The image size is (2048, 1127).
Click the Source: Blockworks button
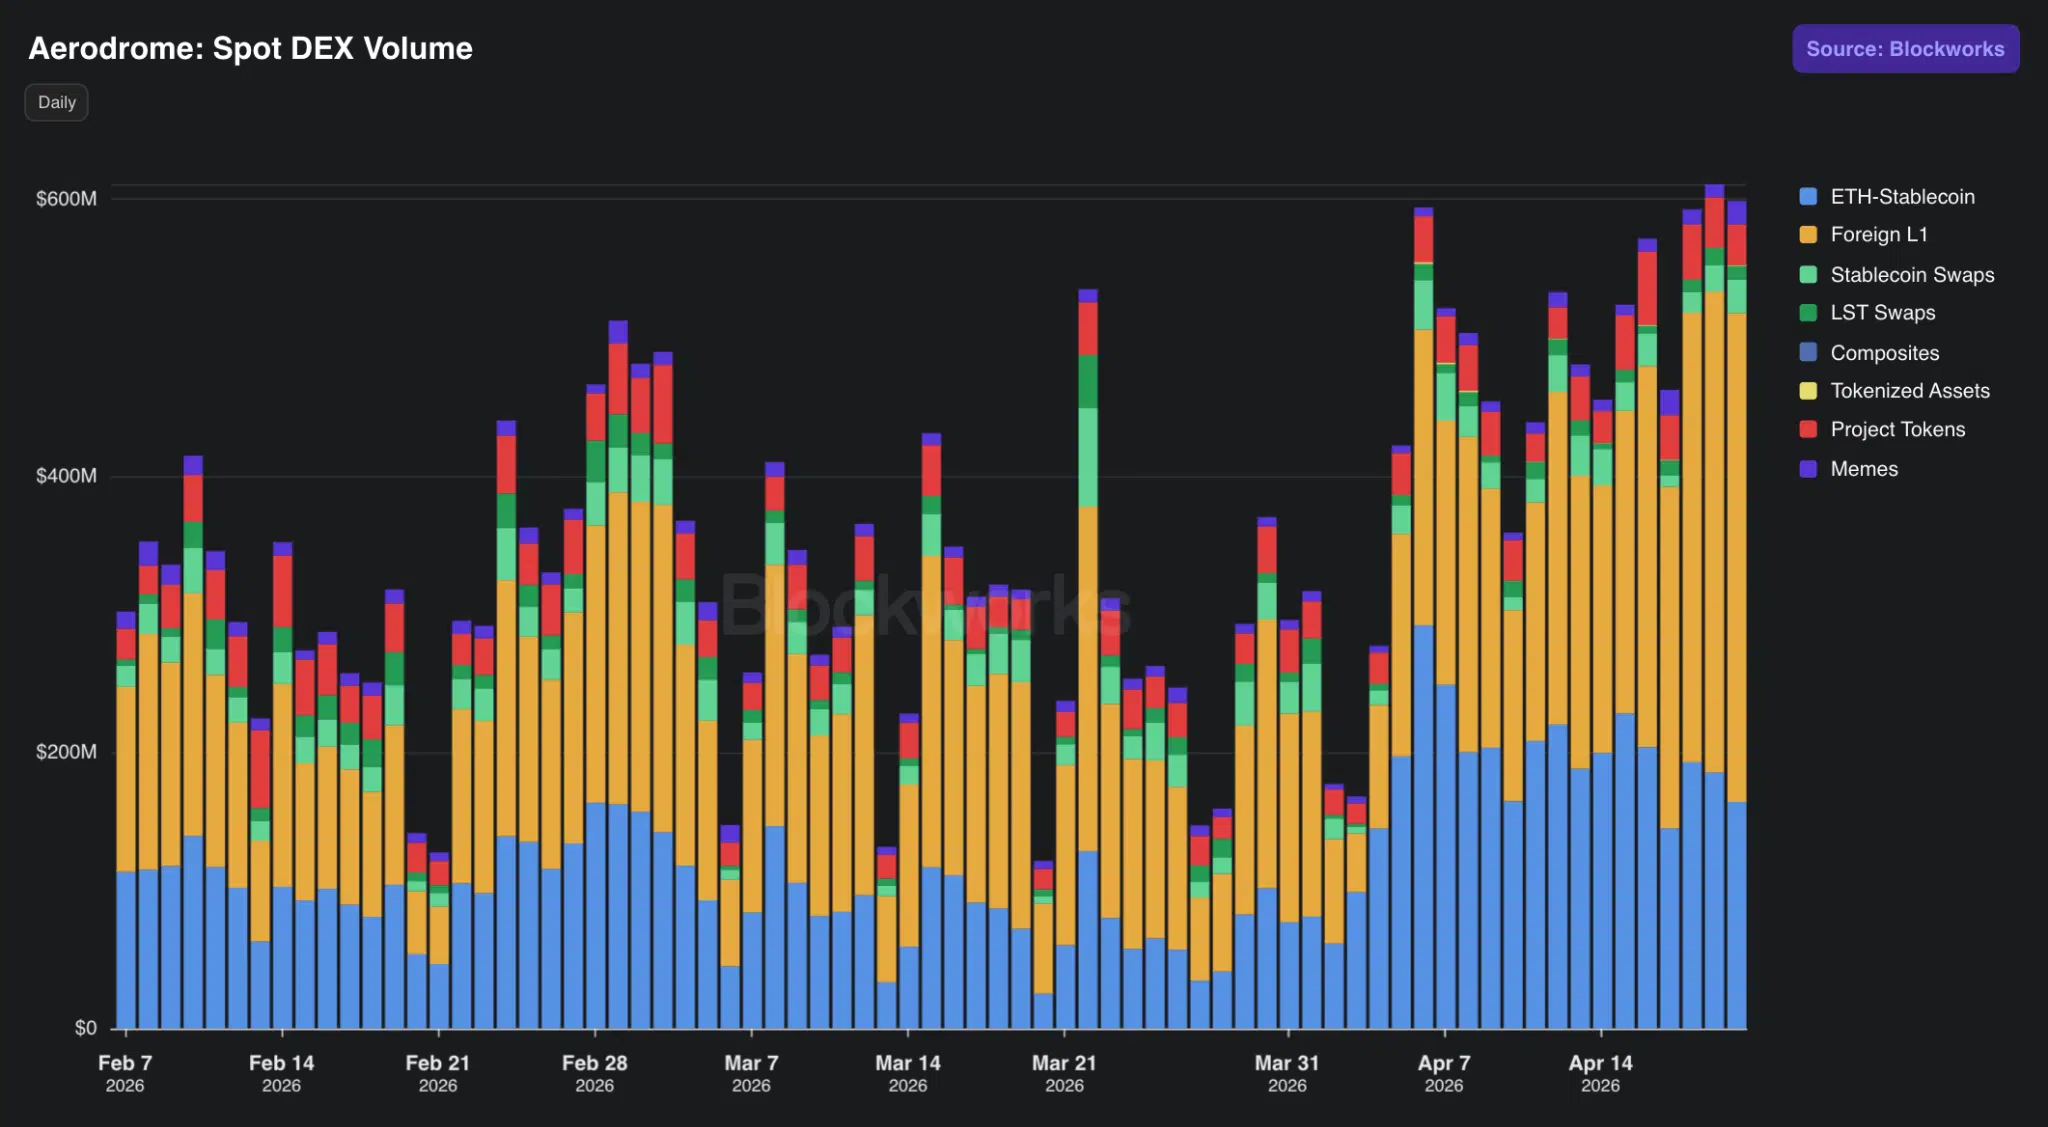tap(1904, 49)
